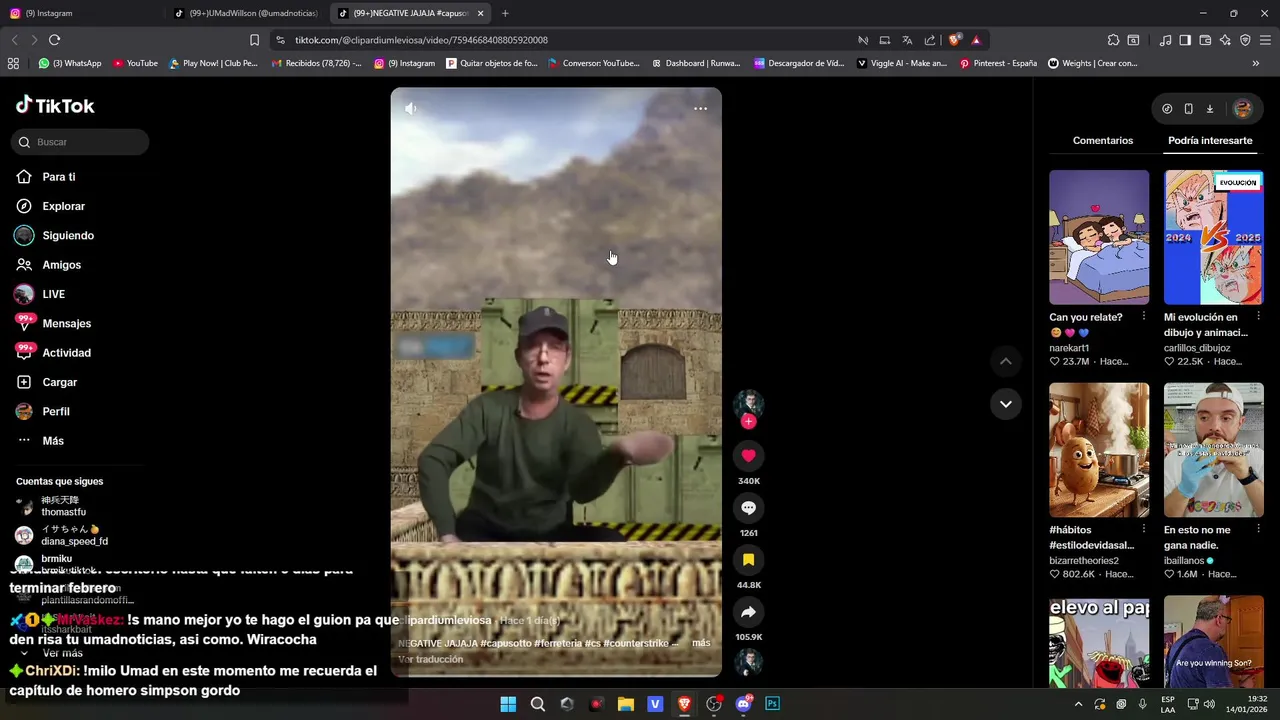
Task: Open the browser hamburger menu
Action: click(x=1265, y=40)
